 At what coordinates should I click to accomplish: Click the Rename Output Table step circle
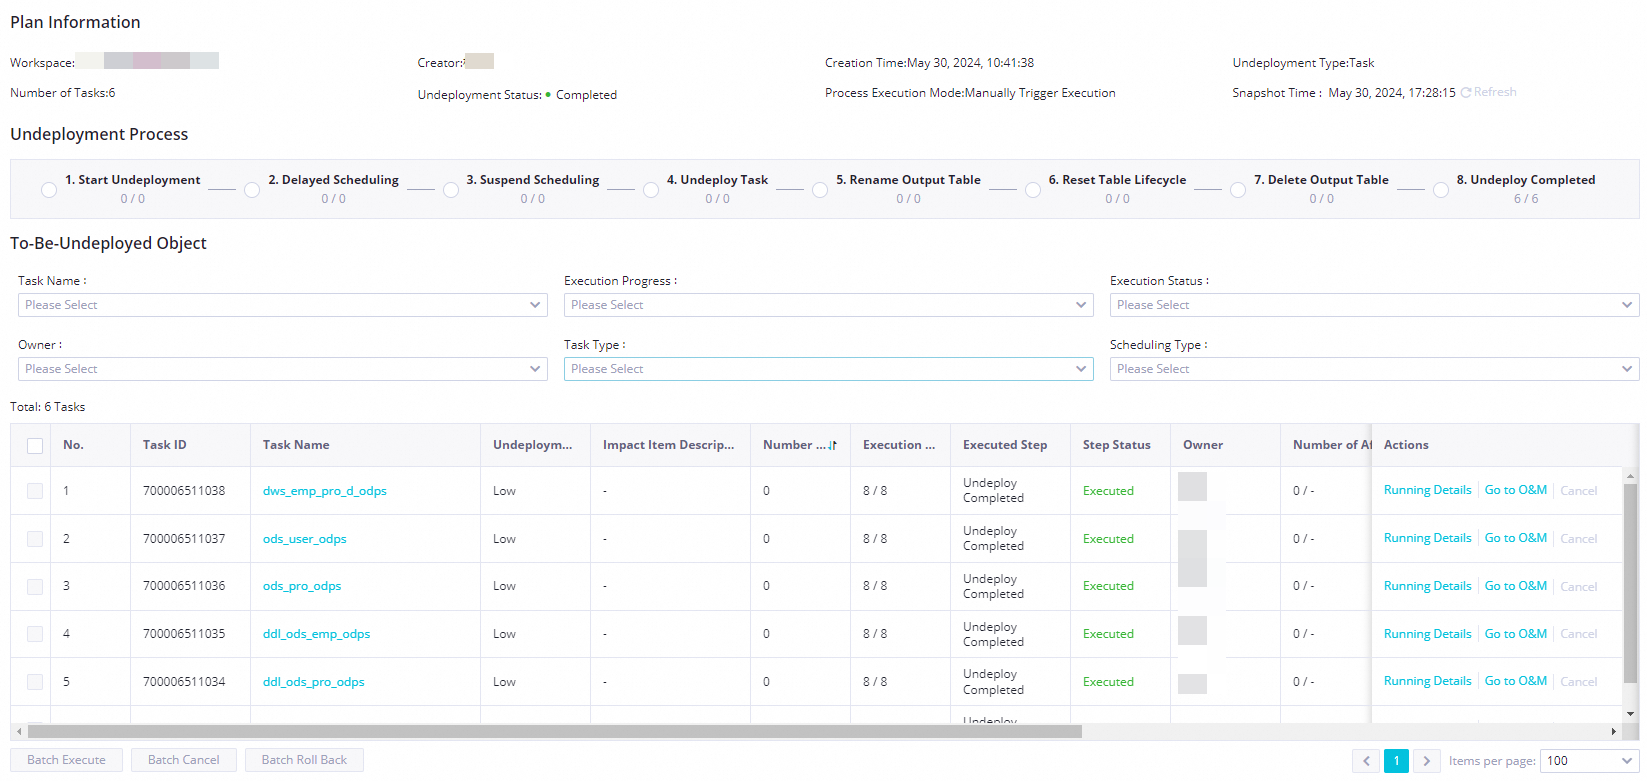820,190
